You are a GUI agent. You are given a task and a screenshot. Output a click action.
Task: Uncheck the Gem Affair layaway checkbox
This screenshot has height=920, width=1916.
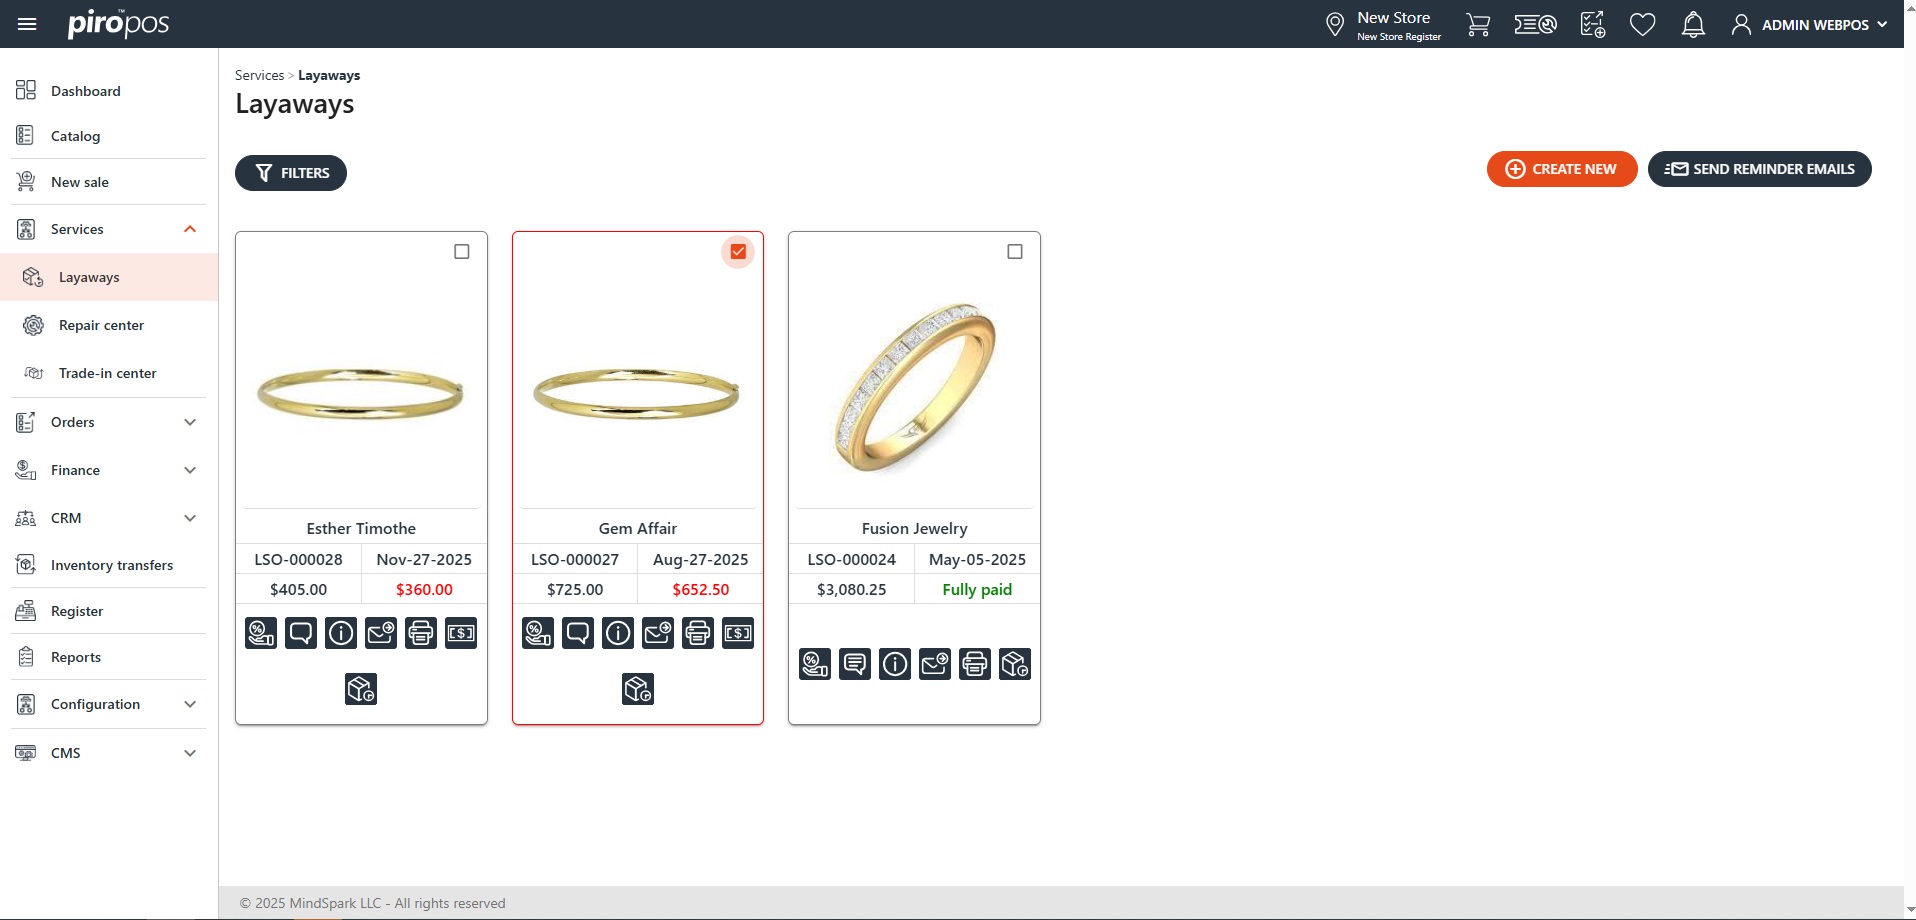point(738,252)
